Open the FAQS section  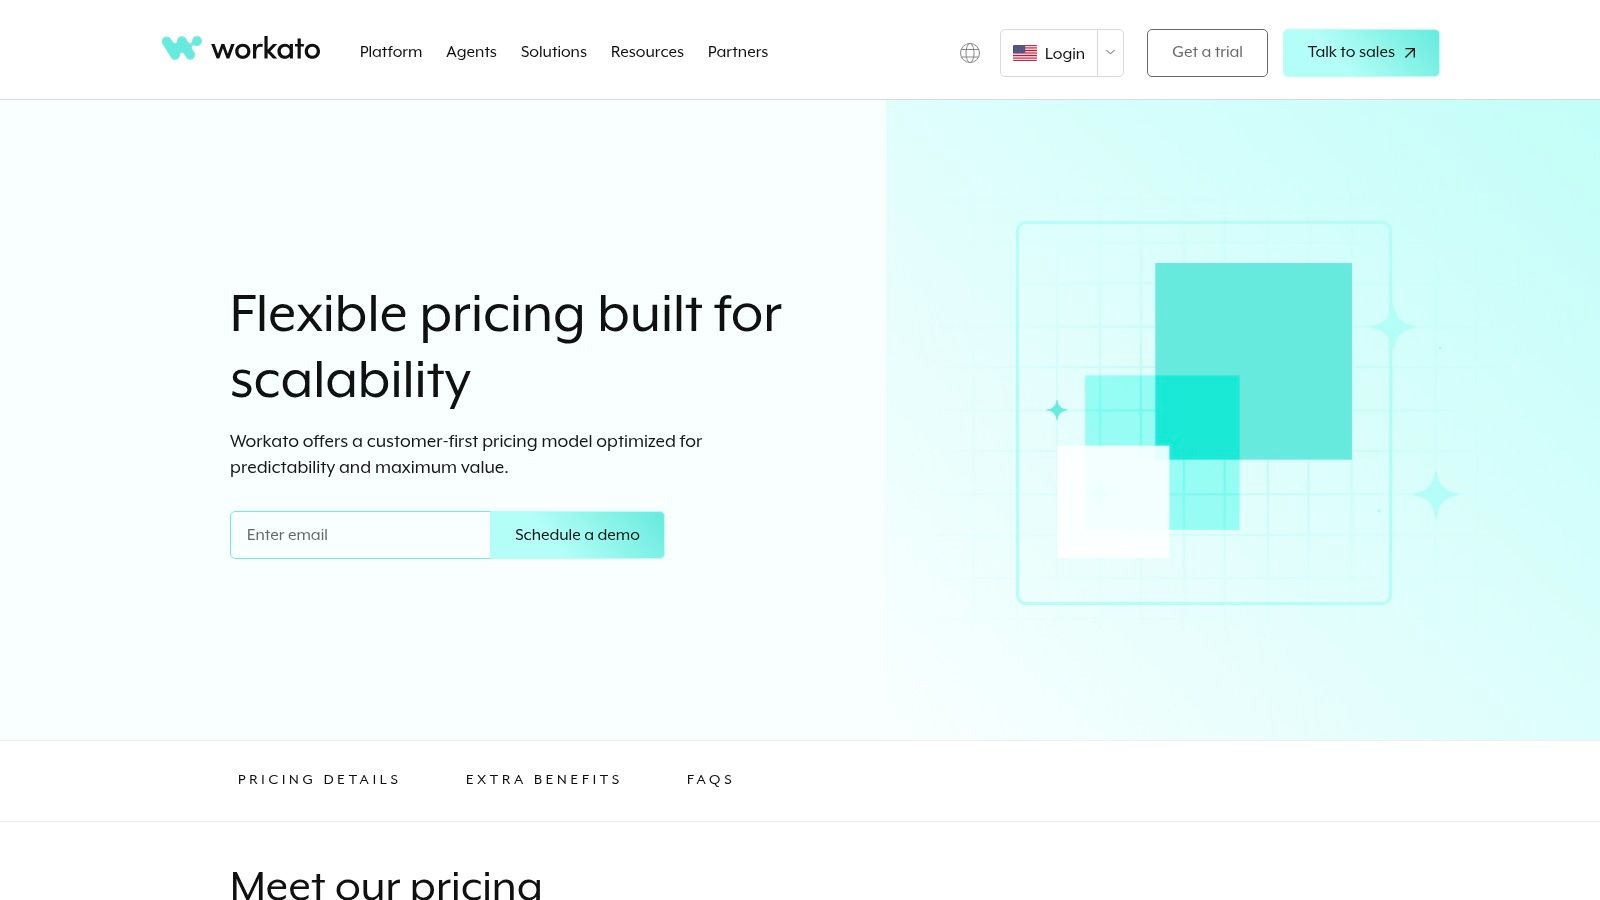click(710, 780)
